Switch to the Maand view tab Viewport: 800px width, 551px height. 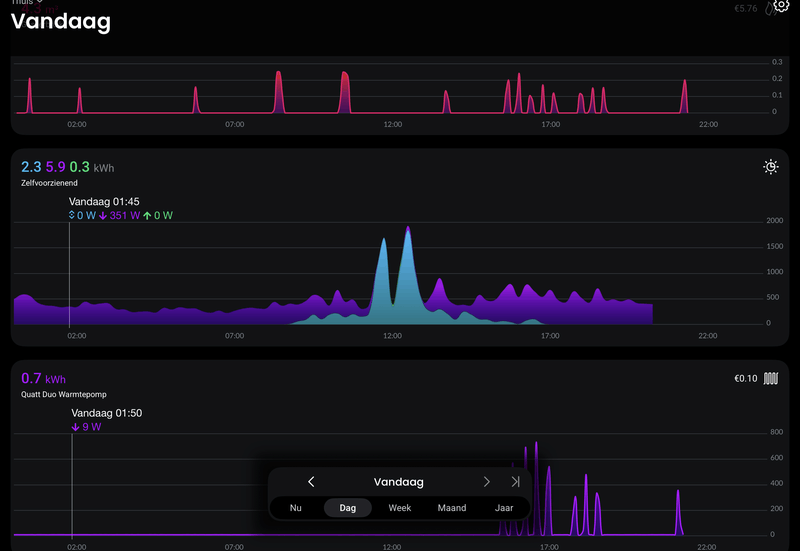click(x=452, y=508)
